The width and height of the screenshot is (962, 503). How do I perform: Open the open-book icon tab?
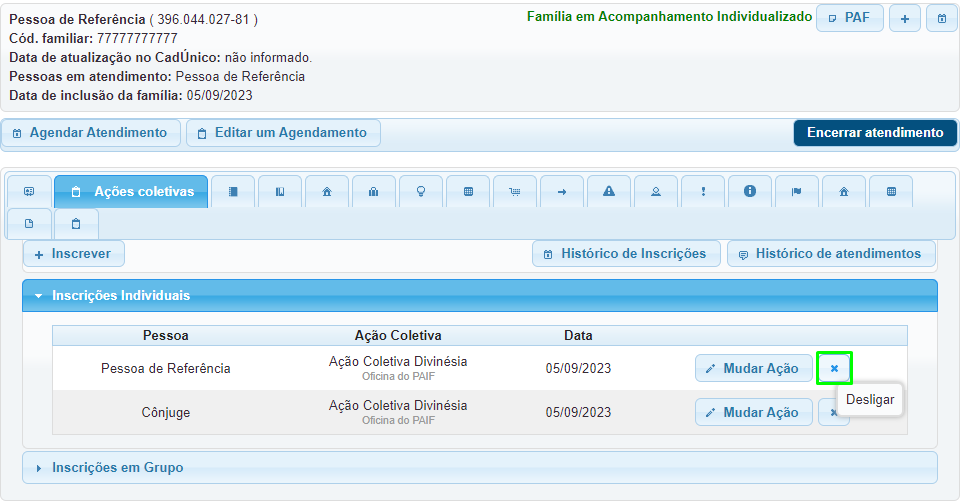[280, 192]
